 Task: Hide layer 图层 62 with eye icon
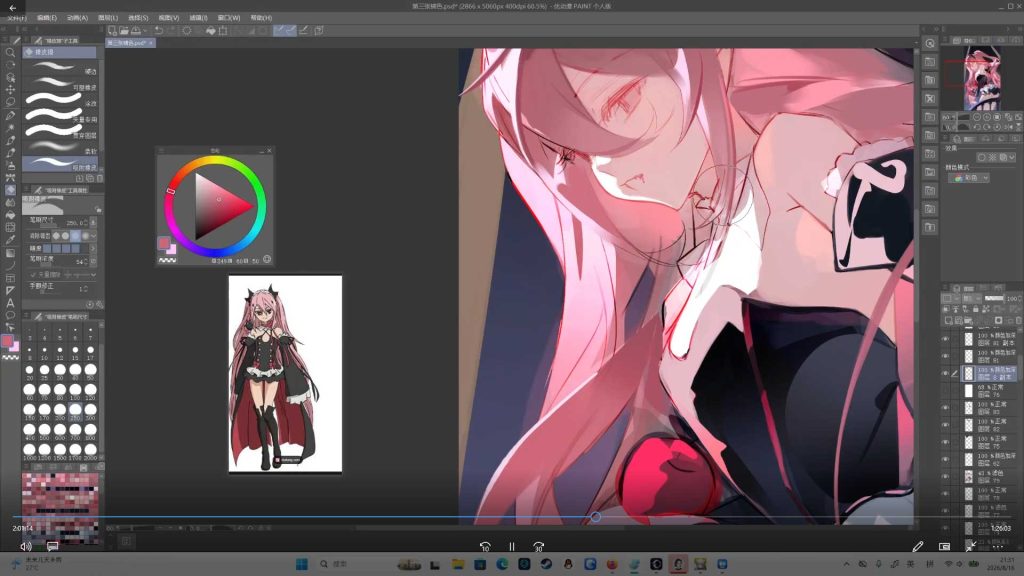point(945,459)
